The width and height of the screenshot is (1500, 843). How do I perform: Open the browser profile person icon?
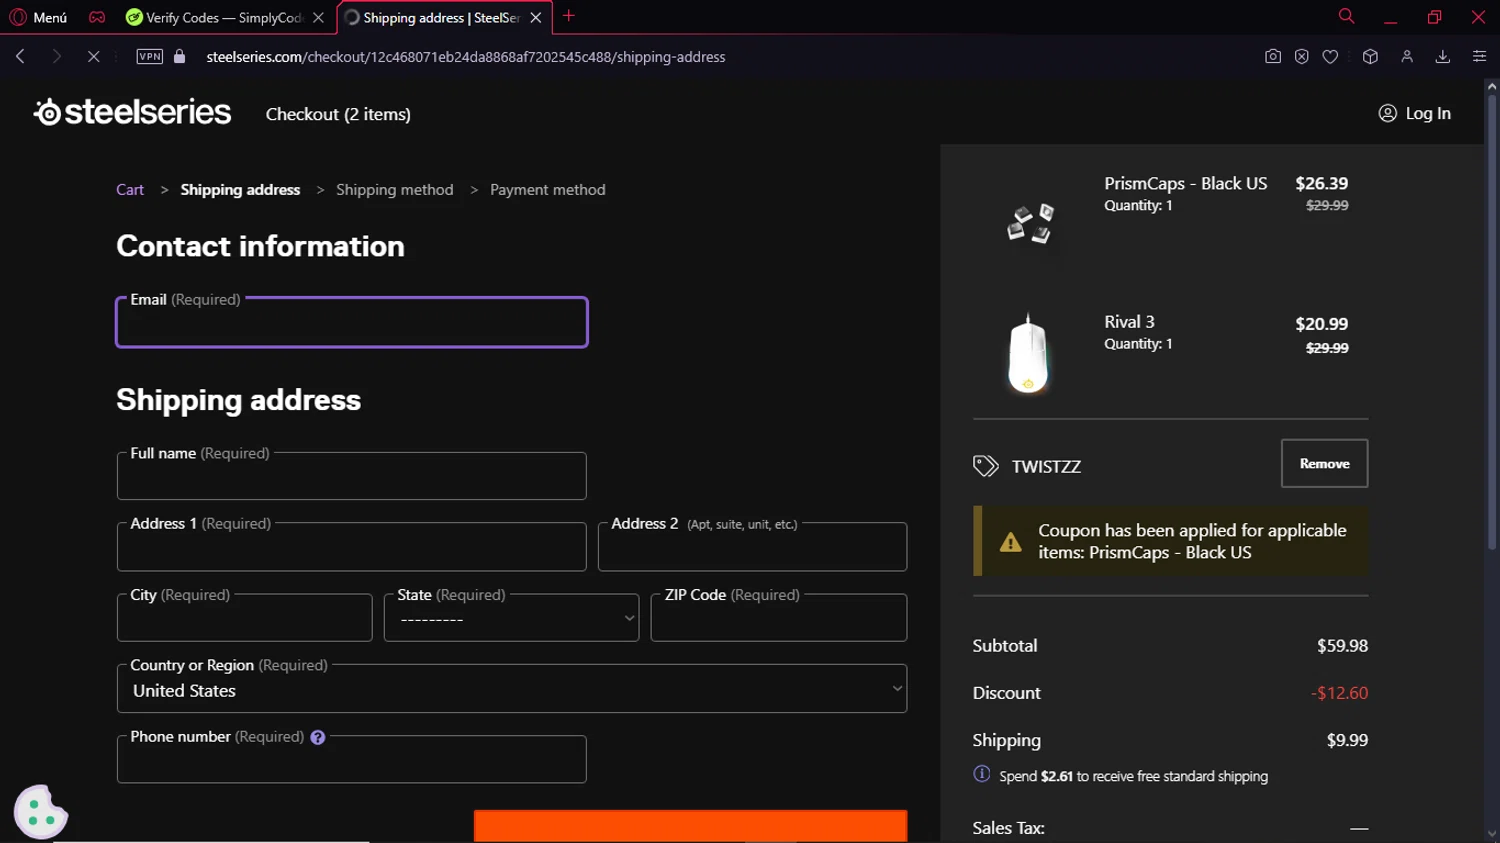(x=1407, y=57)
